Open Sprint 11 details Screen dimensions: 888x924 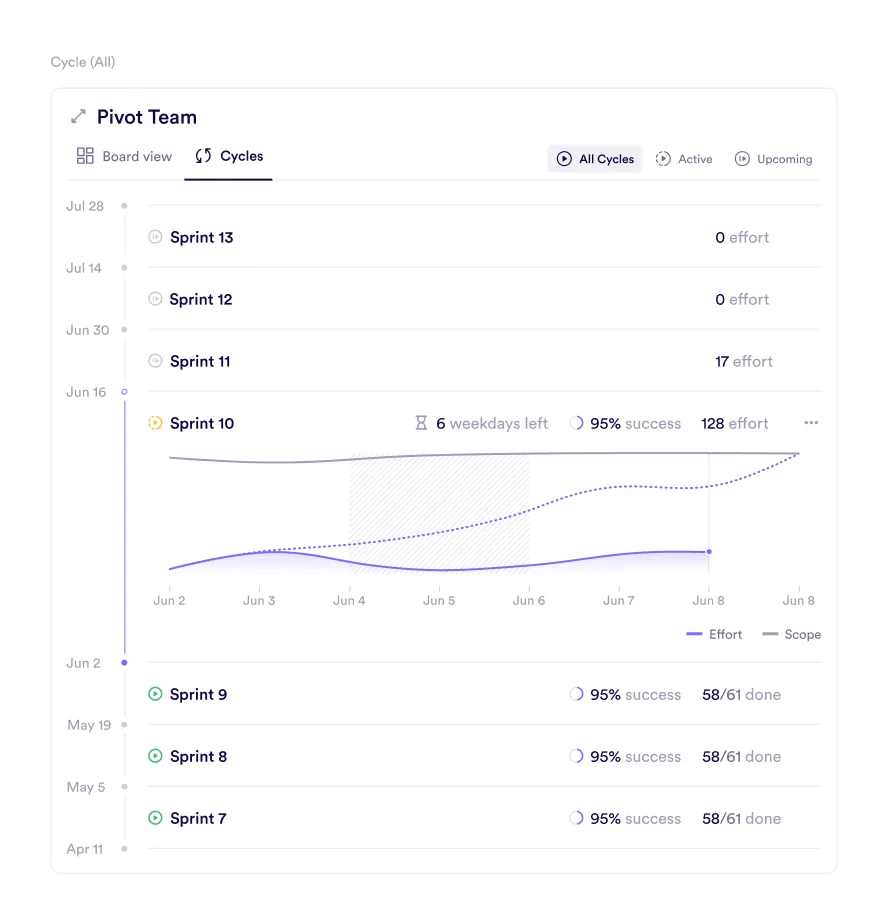click(x=202, y=361)
